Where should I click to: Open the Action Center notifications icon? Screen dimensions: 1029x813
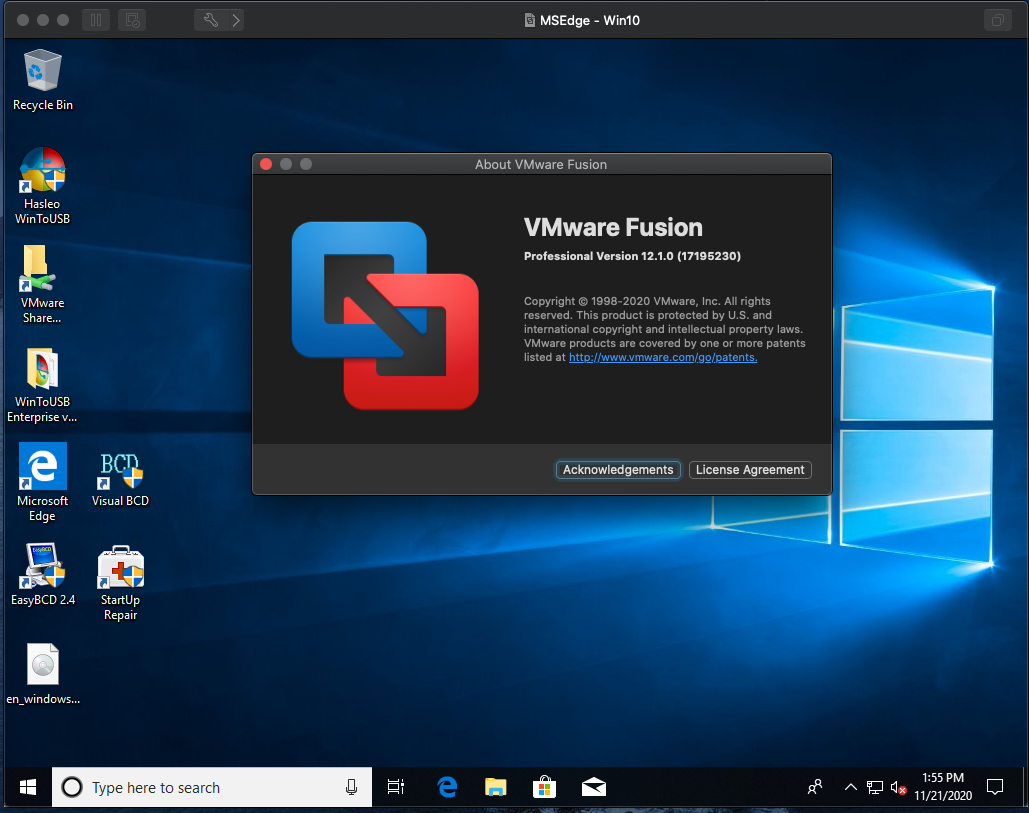pos(995,787)
